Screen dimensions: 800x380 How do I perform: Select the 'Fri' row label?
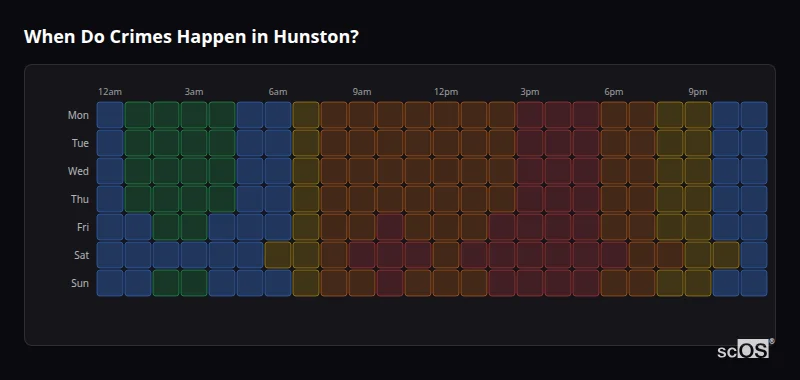click(83, 227)
